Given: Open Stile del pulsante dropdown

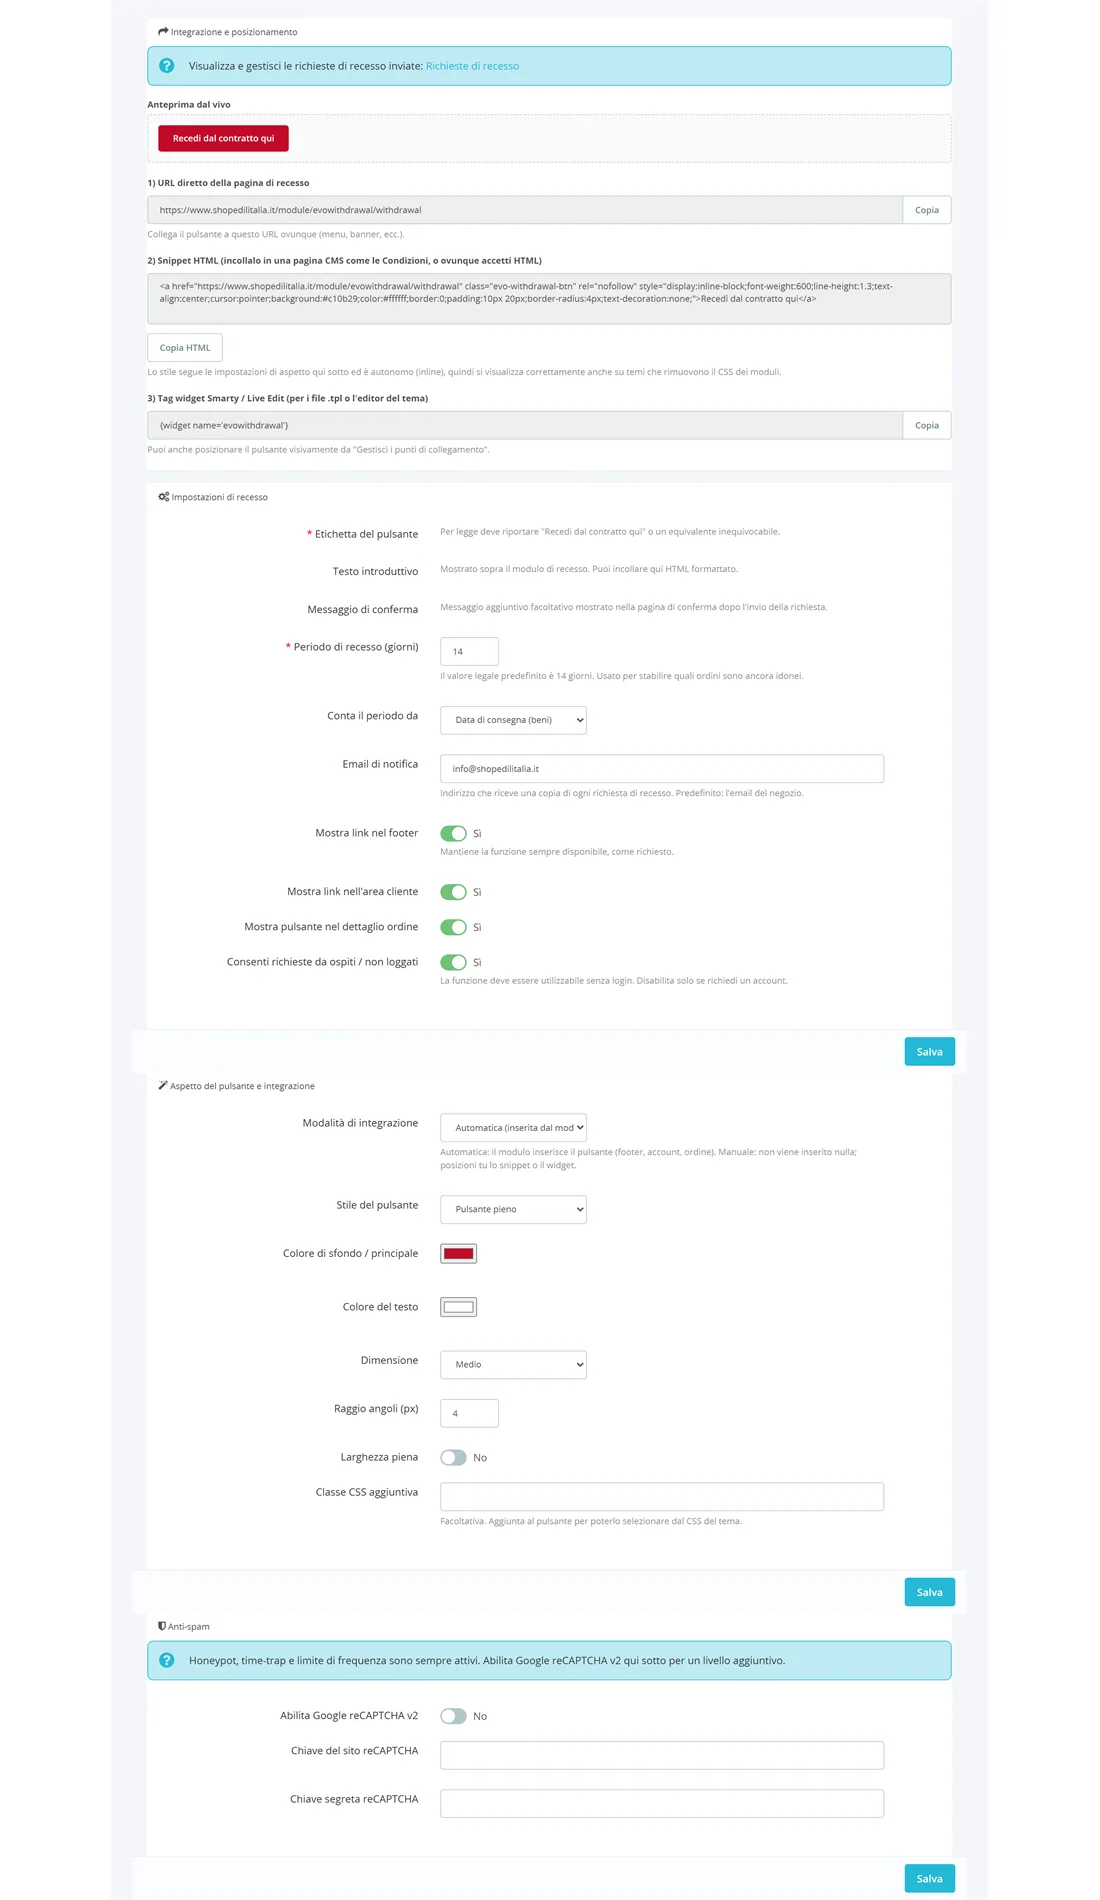Looking at the screenshot, I should 513,1209.
